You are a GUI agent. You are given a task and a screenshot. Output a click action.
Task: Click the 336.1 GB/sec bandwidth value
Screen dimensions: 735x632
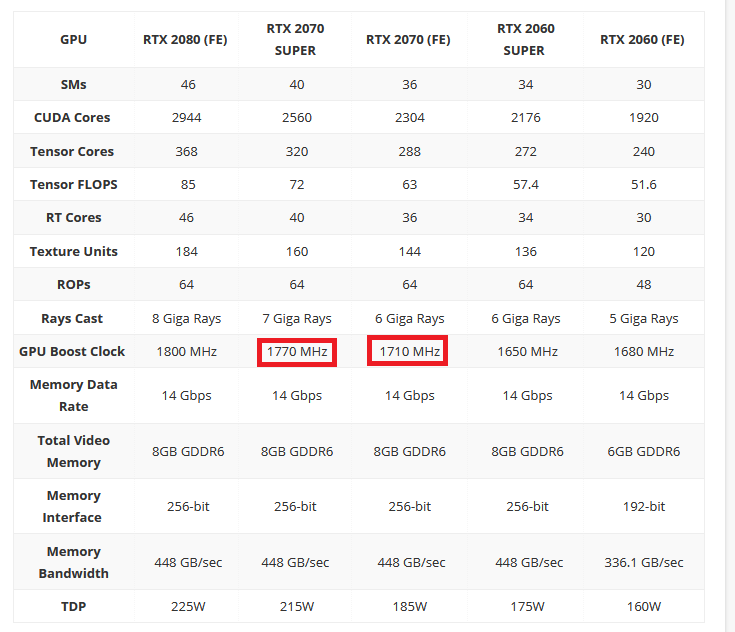644,562
